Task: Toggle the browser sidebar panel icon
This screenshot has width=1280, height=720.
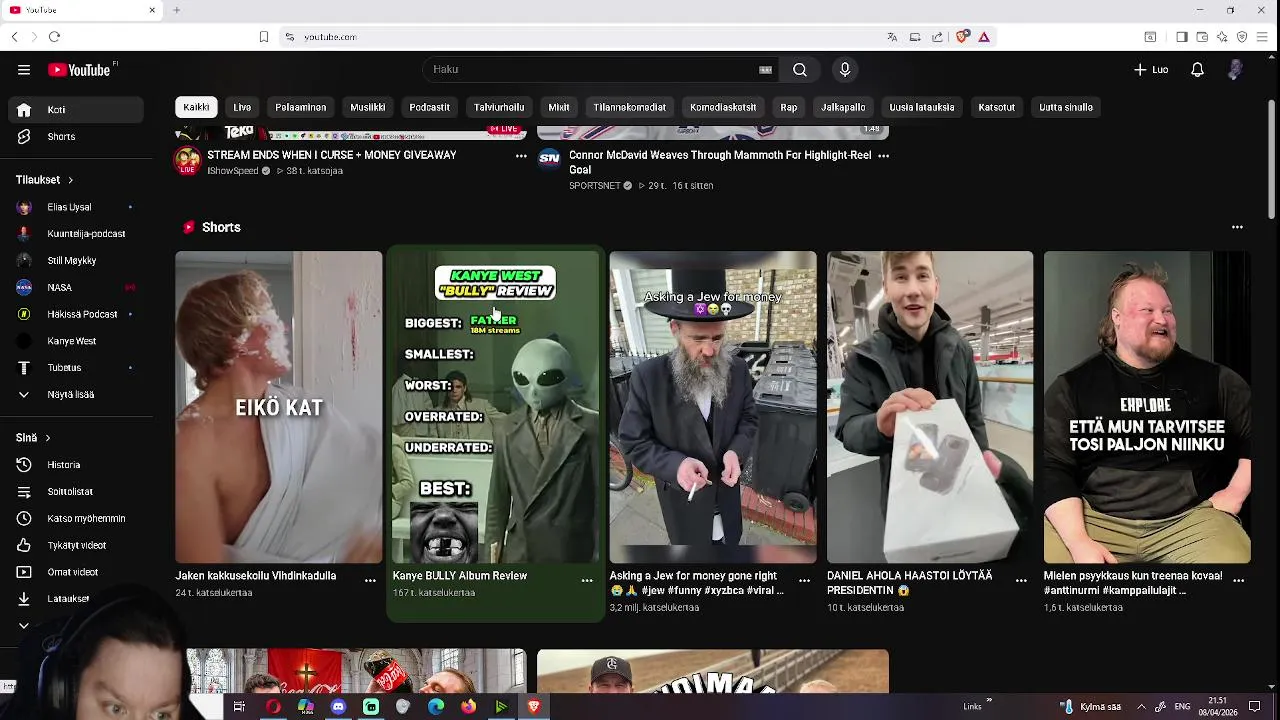Action: point(1181,37)
